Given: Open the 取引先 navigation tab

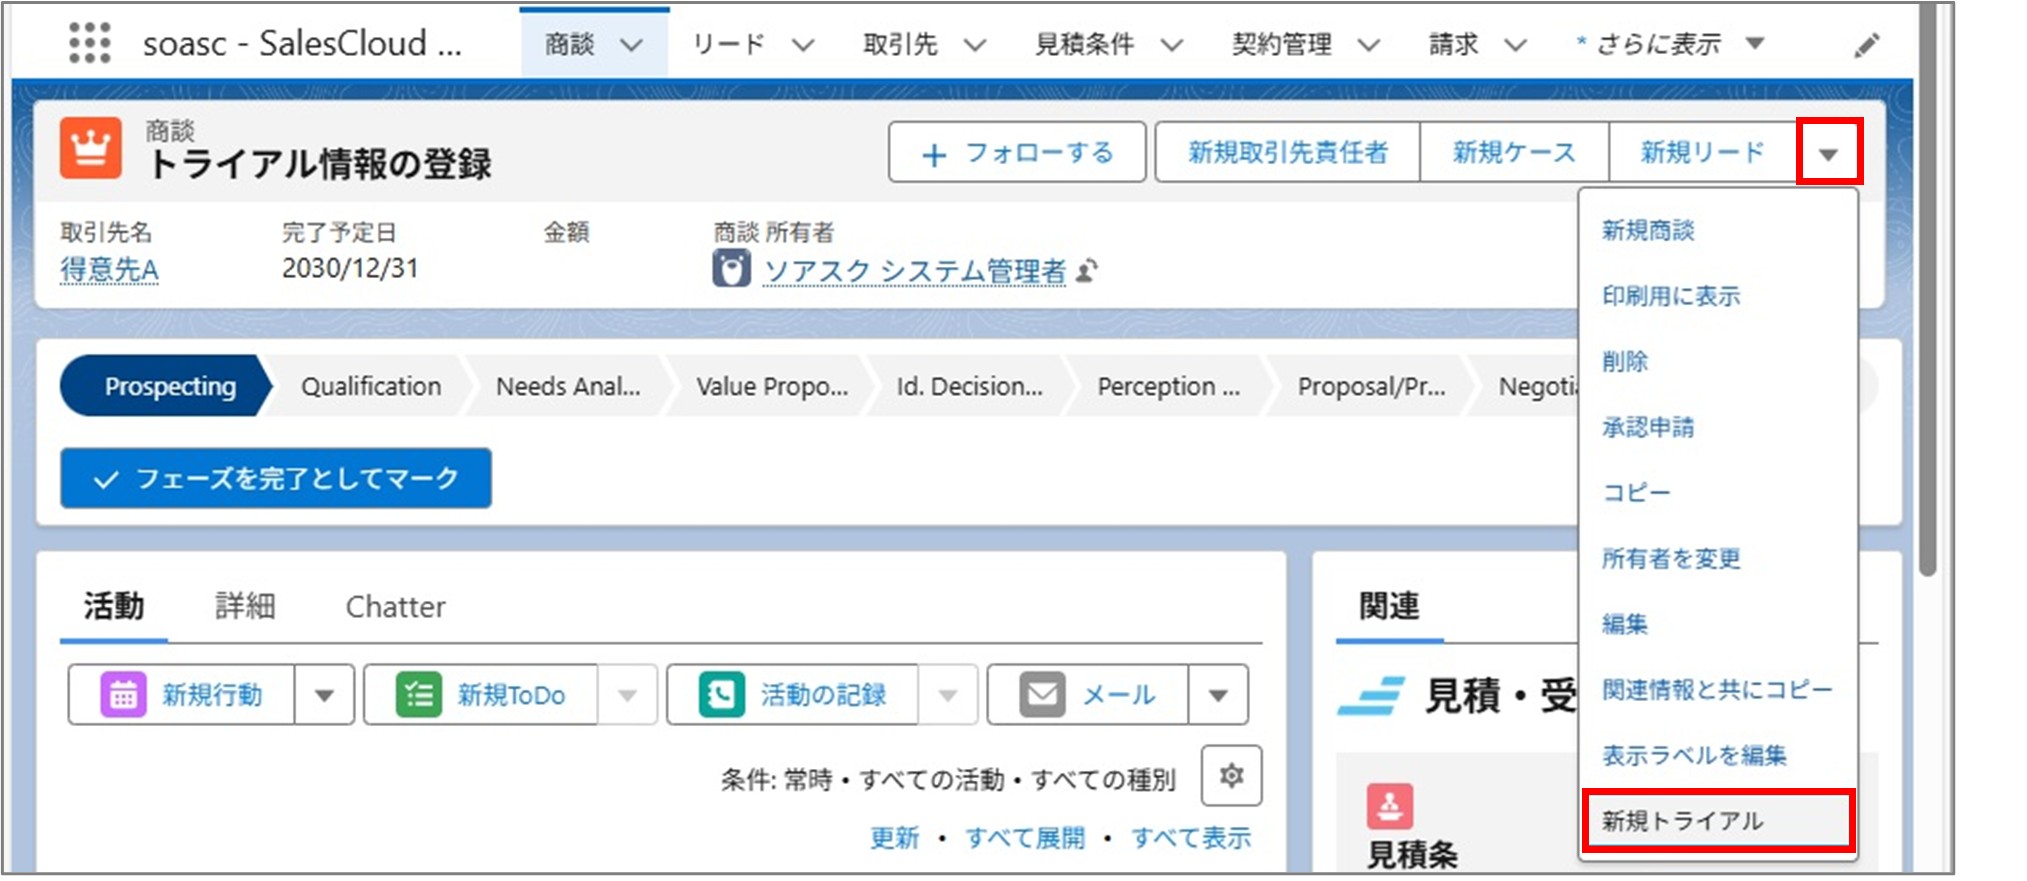Looking at the screenshot, I should 900,45.
